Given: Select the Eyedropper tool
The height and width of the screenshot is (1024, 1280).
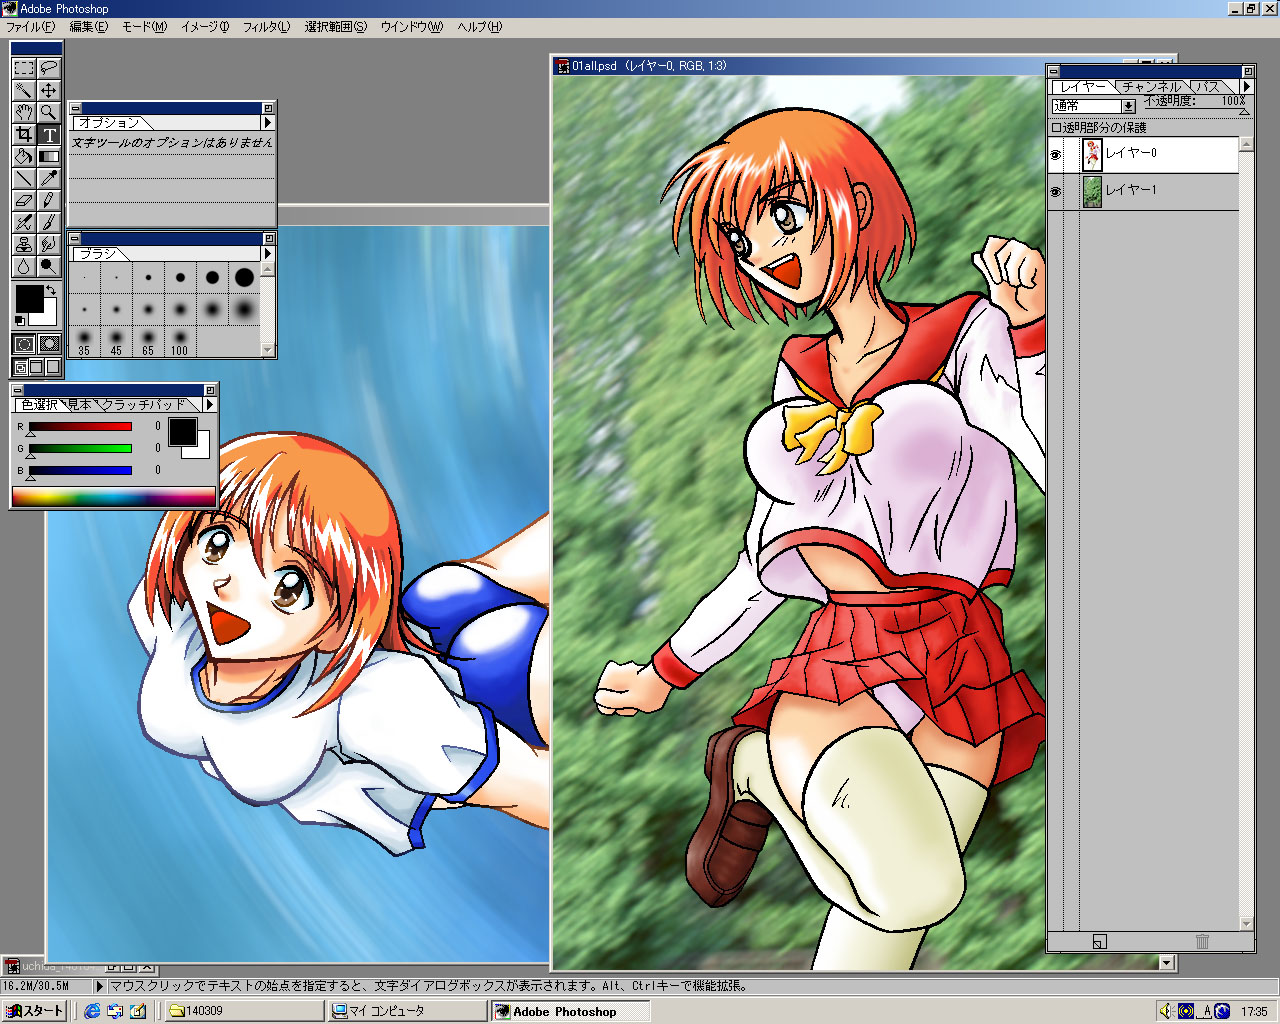Looking at the screenshot, I should (48, 178).
